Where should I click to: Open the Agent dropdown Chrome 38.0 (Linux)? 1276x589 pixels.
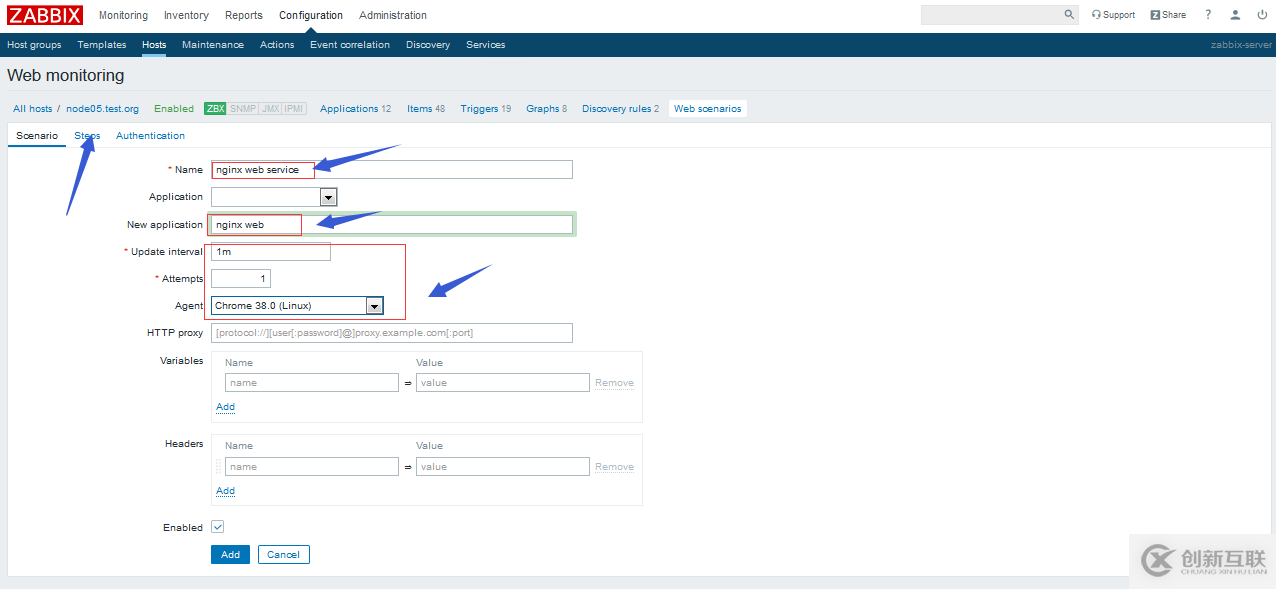[x=297, y=306]
